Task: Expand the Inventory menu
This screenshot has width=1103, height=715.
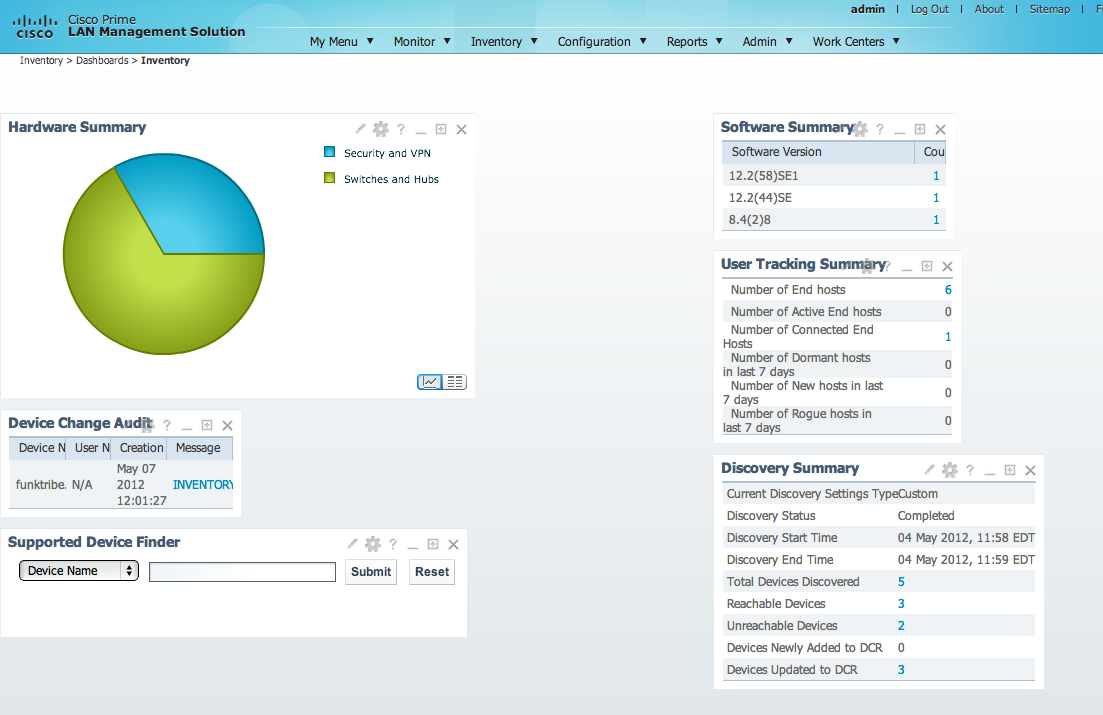Action: (x=504, y=42)
